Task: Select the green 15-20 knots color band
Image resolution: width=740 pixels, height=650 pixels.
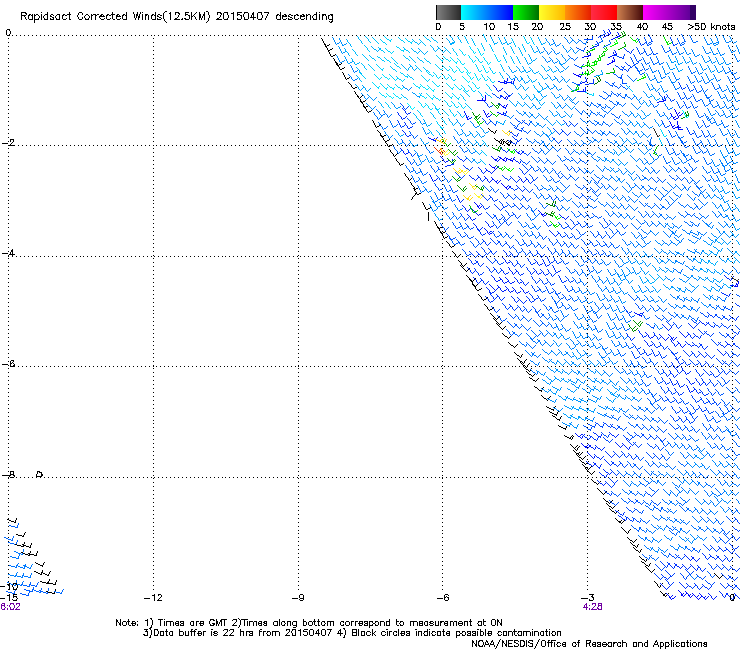Action: (x=526, y=12)
